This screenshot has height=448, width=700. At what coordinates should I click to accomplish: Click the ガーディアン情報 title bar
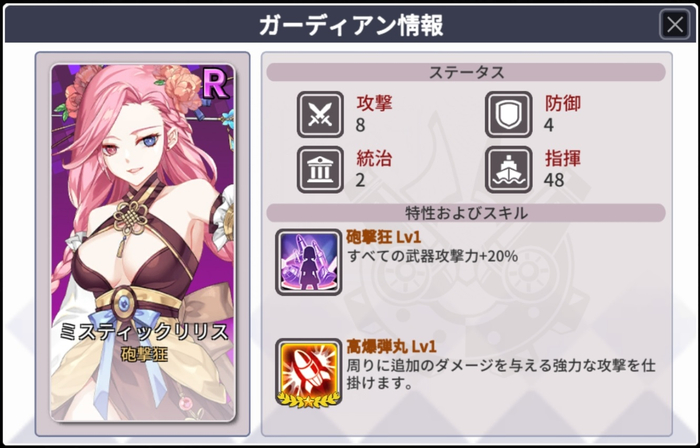(350, 25)
